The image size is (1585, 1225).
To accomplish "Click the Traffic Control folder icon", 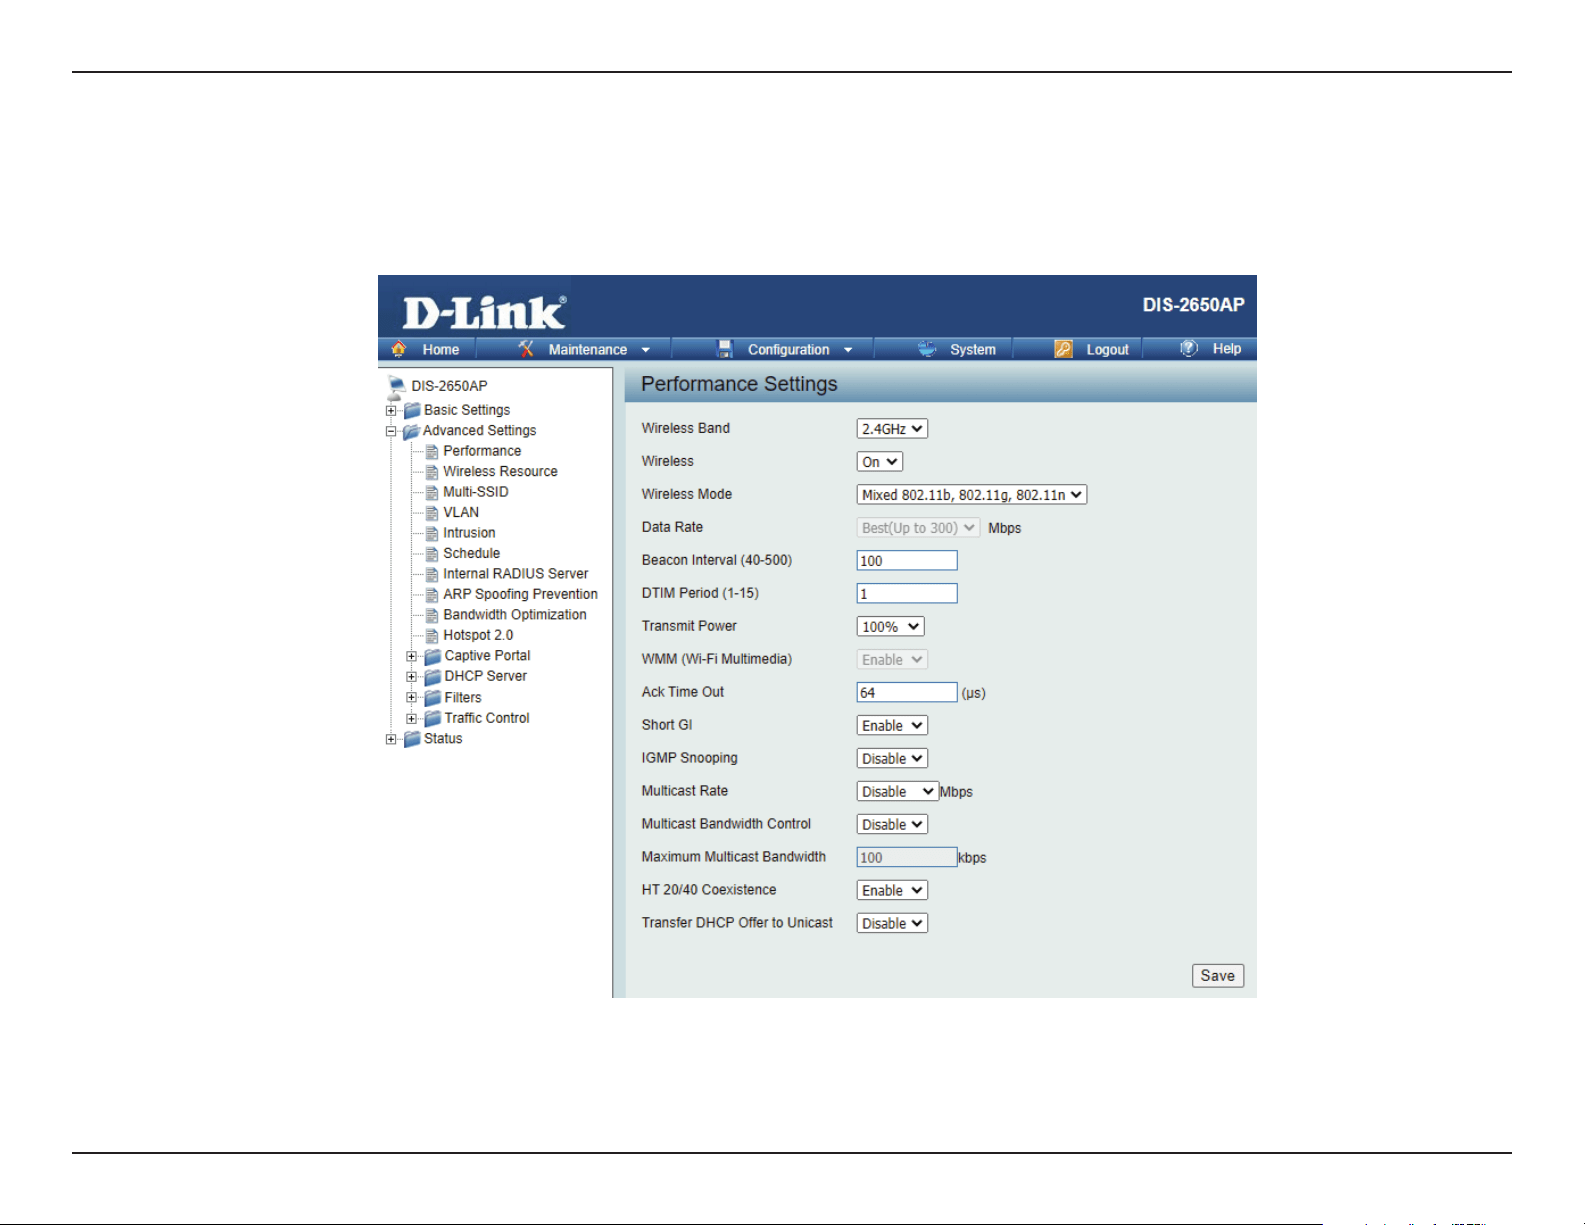I will tap(433, 718).
